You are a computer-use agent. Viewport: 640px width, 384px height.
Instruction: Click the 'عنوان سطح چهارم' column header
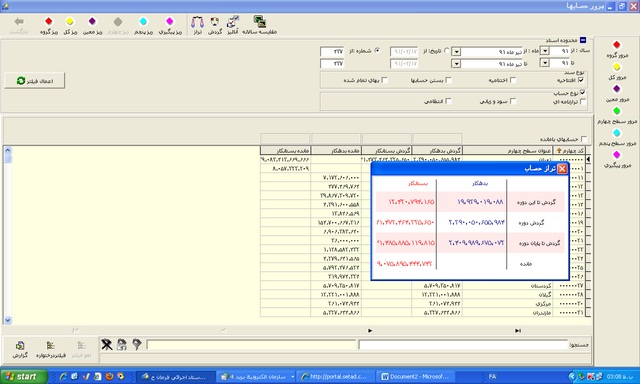(508, 151)
